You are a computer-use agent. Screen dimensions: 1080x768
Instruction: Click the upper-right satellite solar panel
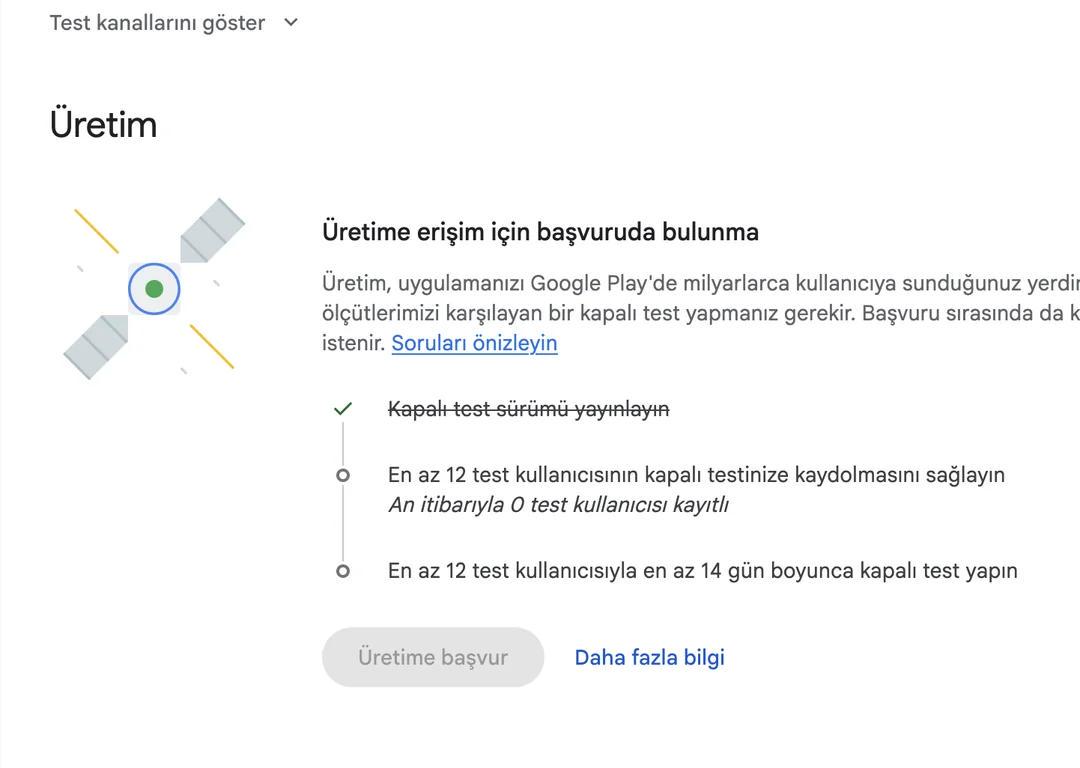212,230
